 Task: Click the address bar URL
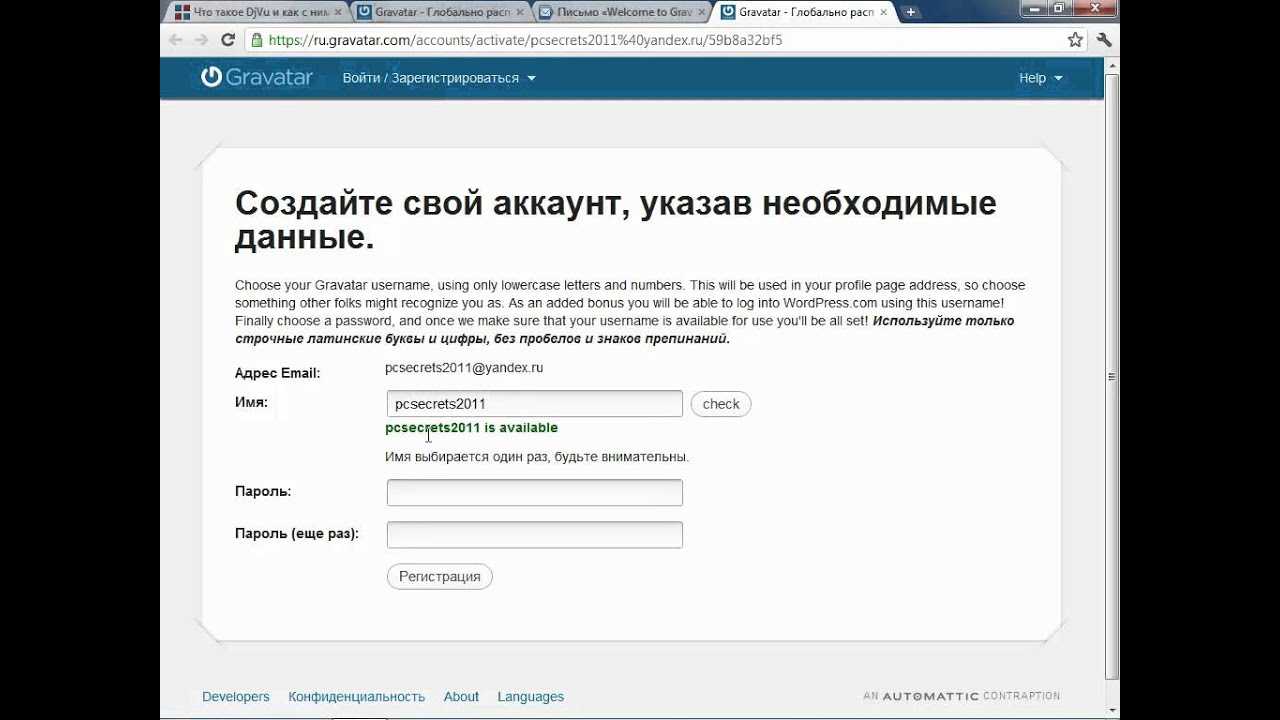(525, 40)
